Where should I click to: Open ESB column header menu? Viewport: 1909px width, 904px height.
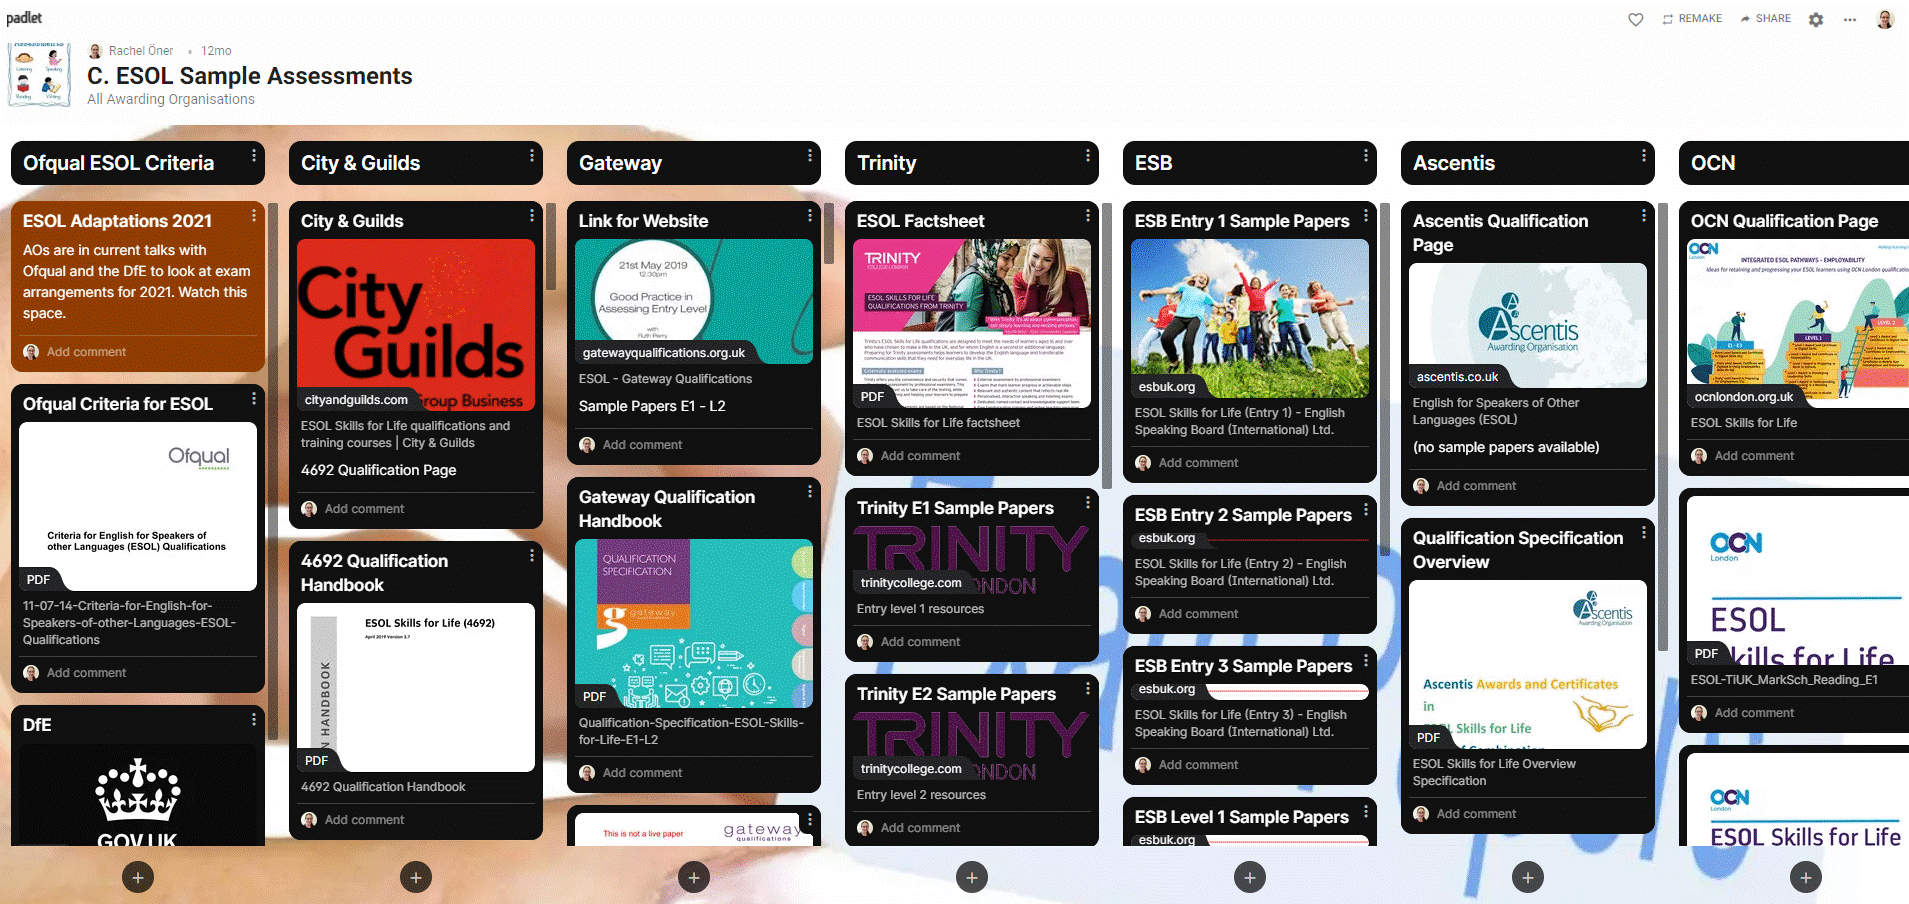pos(1366,155)
